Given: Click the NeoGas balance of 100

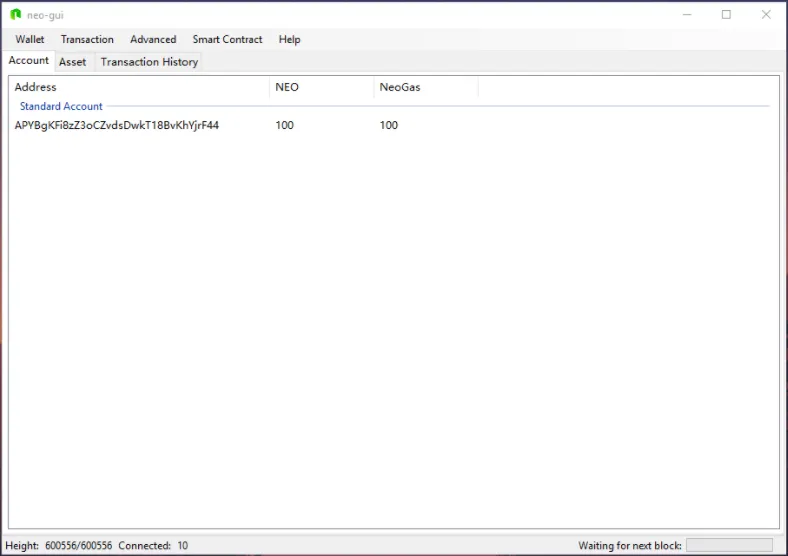Looking at the screenshot, I should coord(388,125).
